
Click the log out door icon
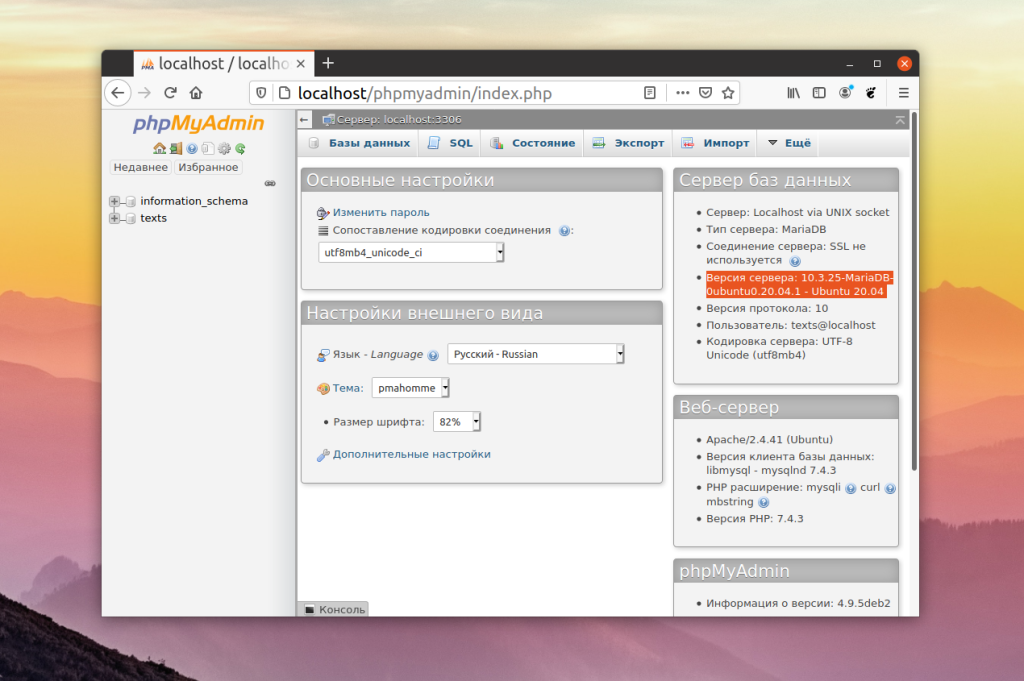(x=176, y=148)
